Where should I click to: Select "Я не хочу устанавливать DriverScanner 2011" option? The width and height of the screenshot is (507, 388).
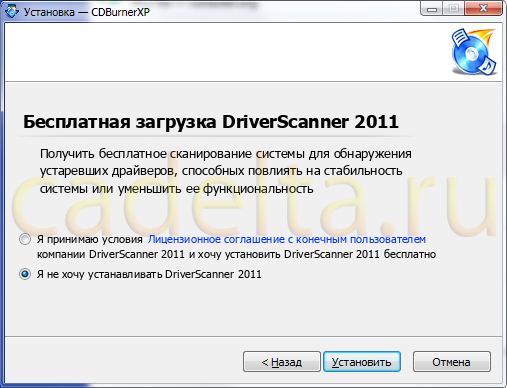click(x=25, y=274)
